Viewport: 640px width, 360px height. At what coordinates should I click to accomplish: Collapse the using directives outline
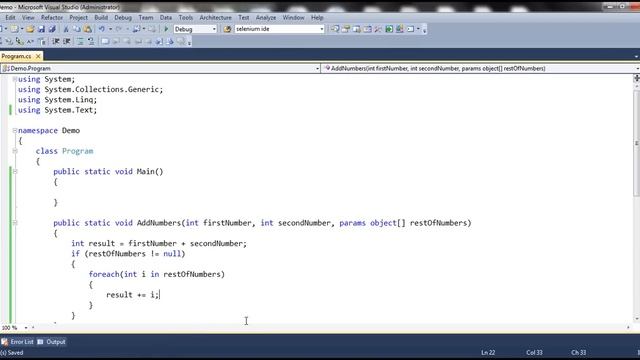15,79
